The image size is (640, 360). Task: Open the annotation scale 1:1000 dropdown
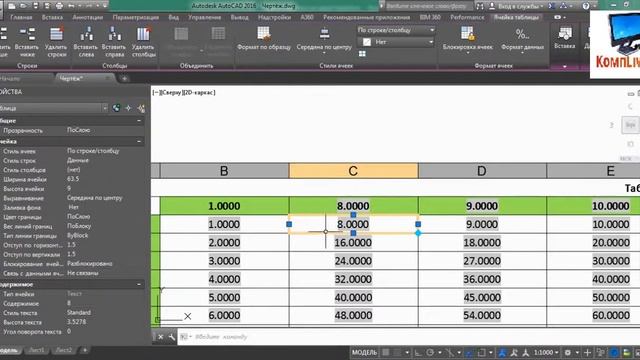pyautogui.click(x=547, y=352)
